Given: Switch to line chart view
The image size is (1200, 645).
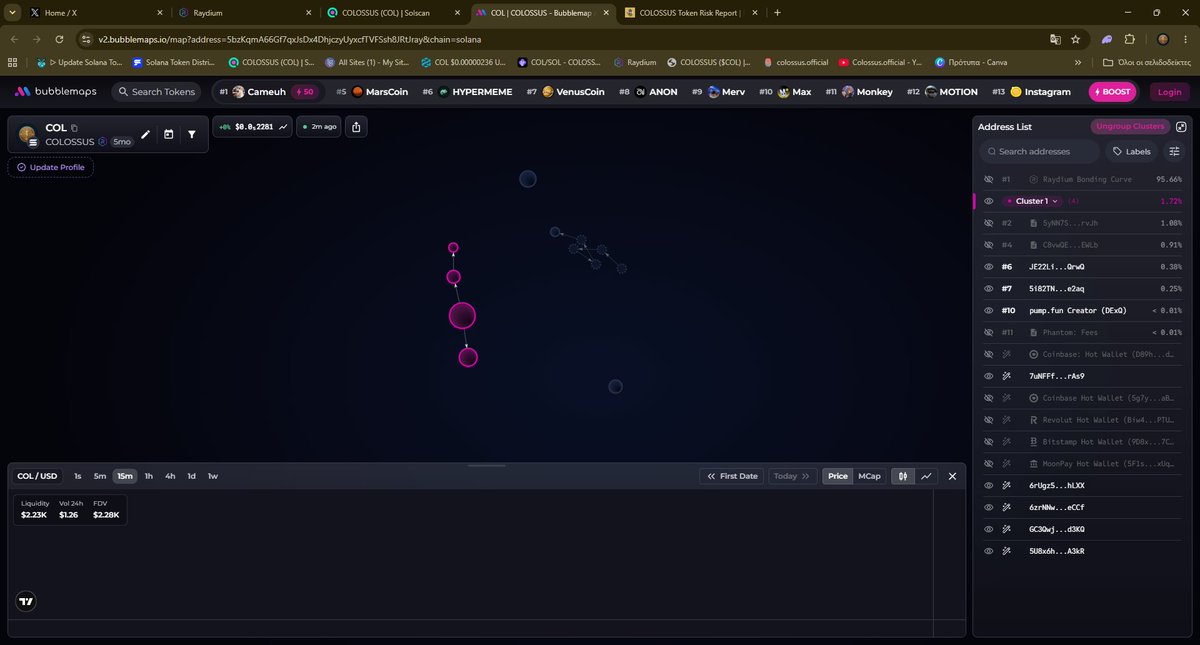Looking at the screenshot, I should pos(926,476).
